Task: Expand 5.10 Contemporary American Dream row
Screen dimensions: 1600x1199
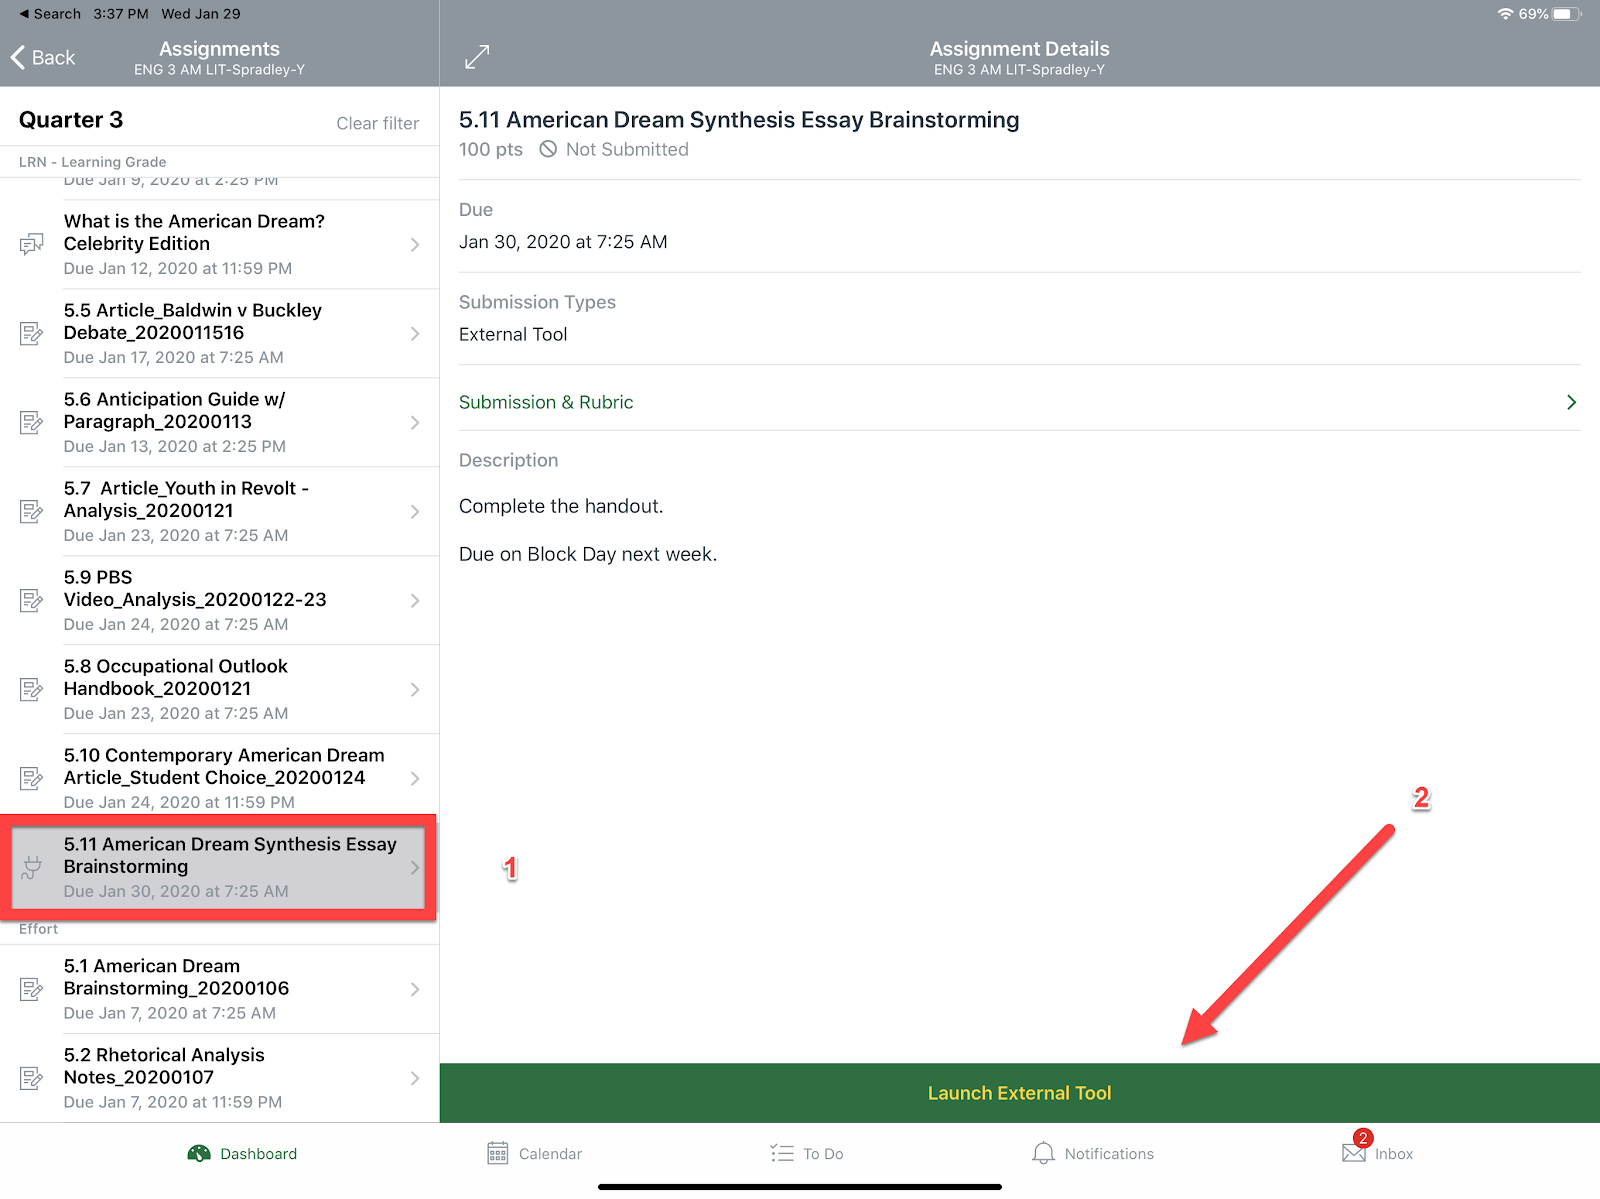Action: coord(416,778)
